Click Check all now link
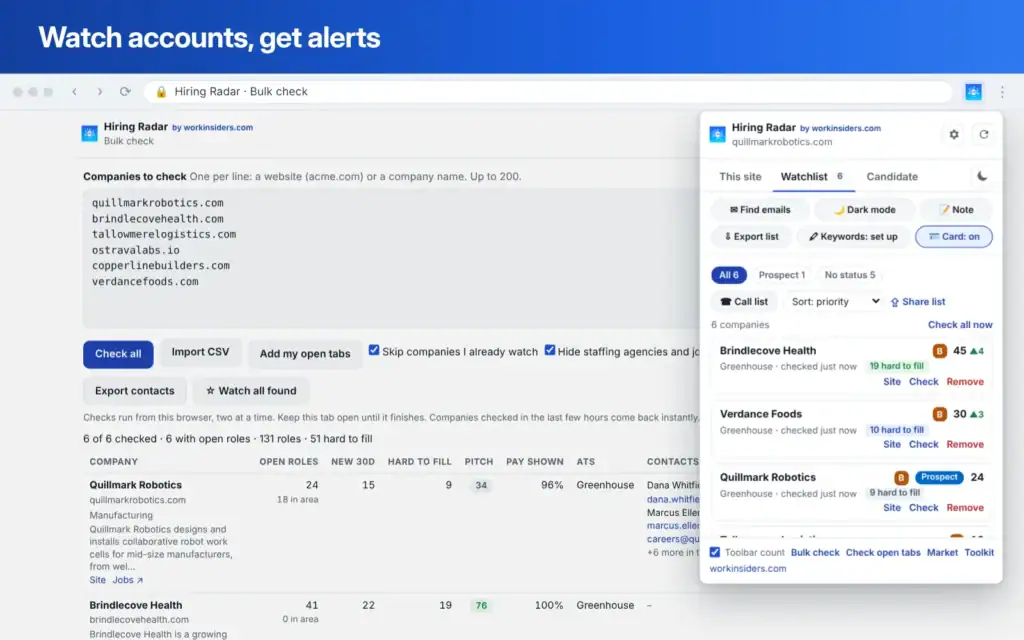Image resolution: width=1024 pixels, height=640 pixels. coord(960,325)
